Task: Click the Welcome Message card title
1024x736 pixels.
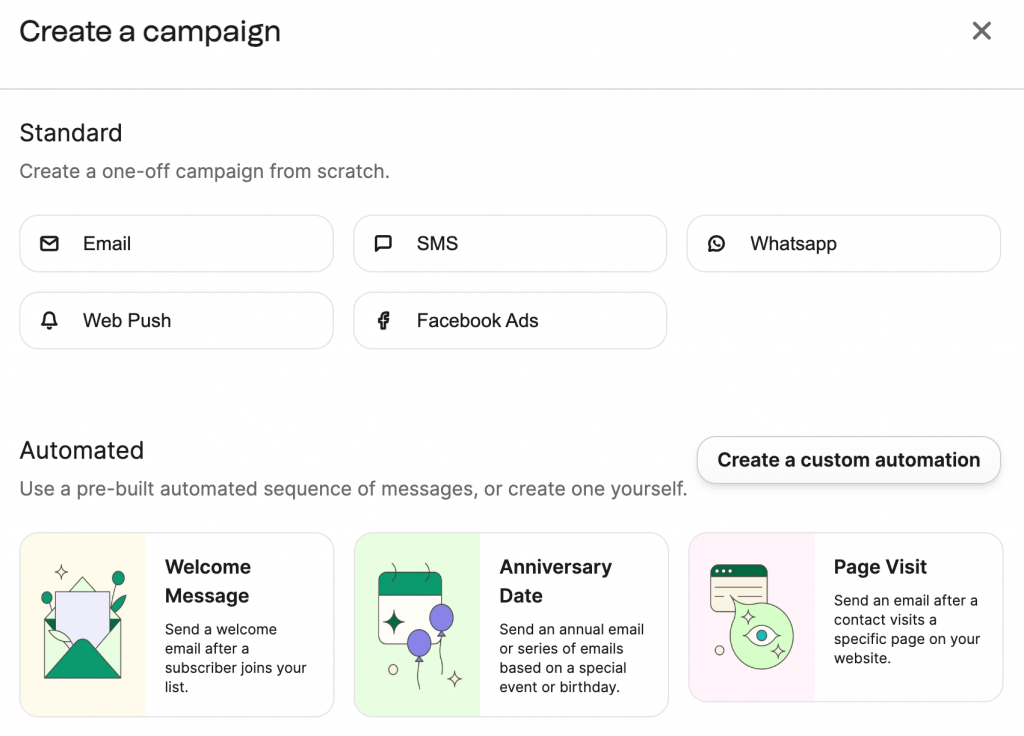Action: [208, 581]
